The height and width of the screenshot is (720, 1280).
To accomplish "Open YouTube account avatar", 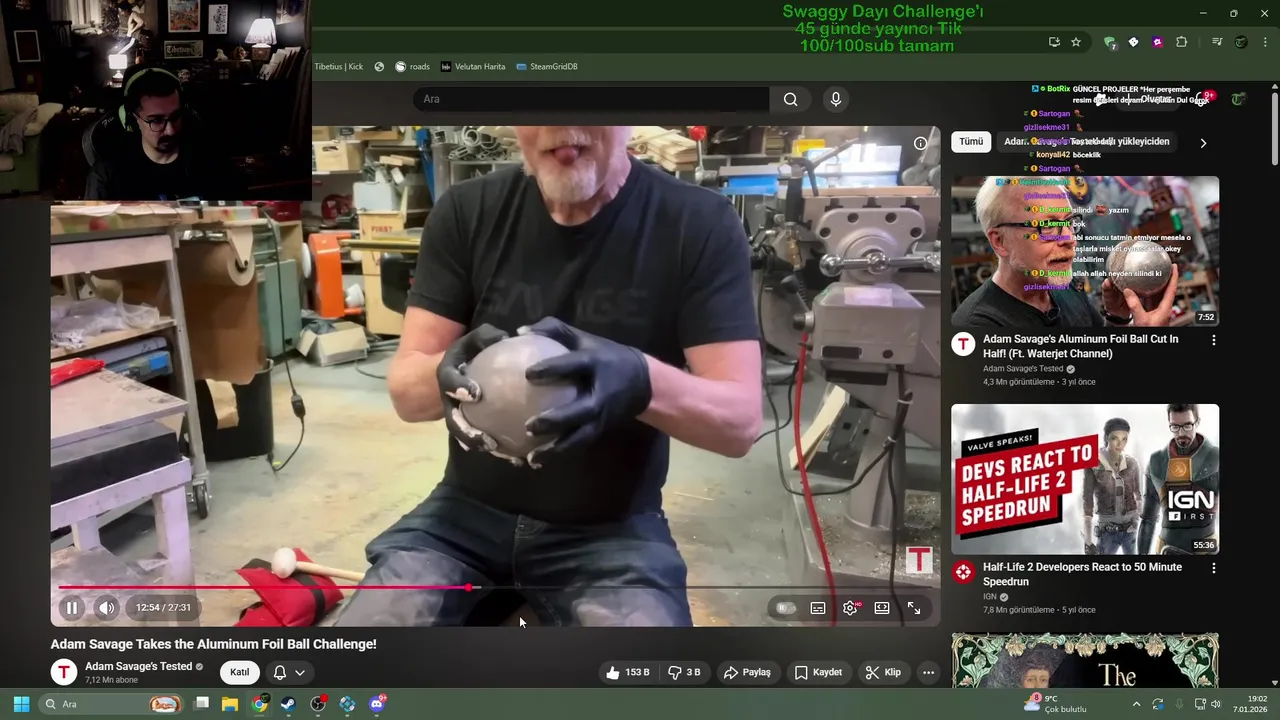I will (x=1238, y=99).
